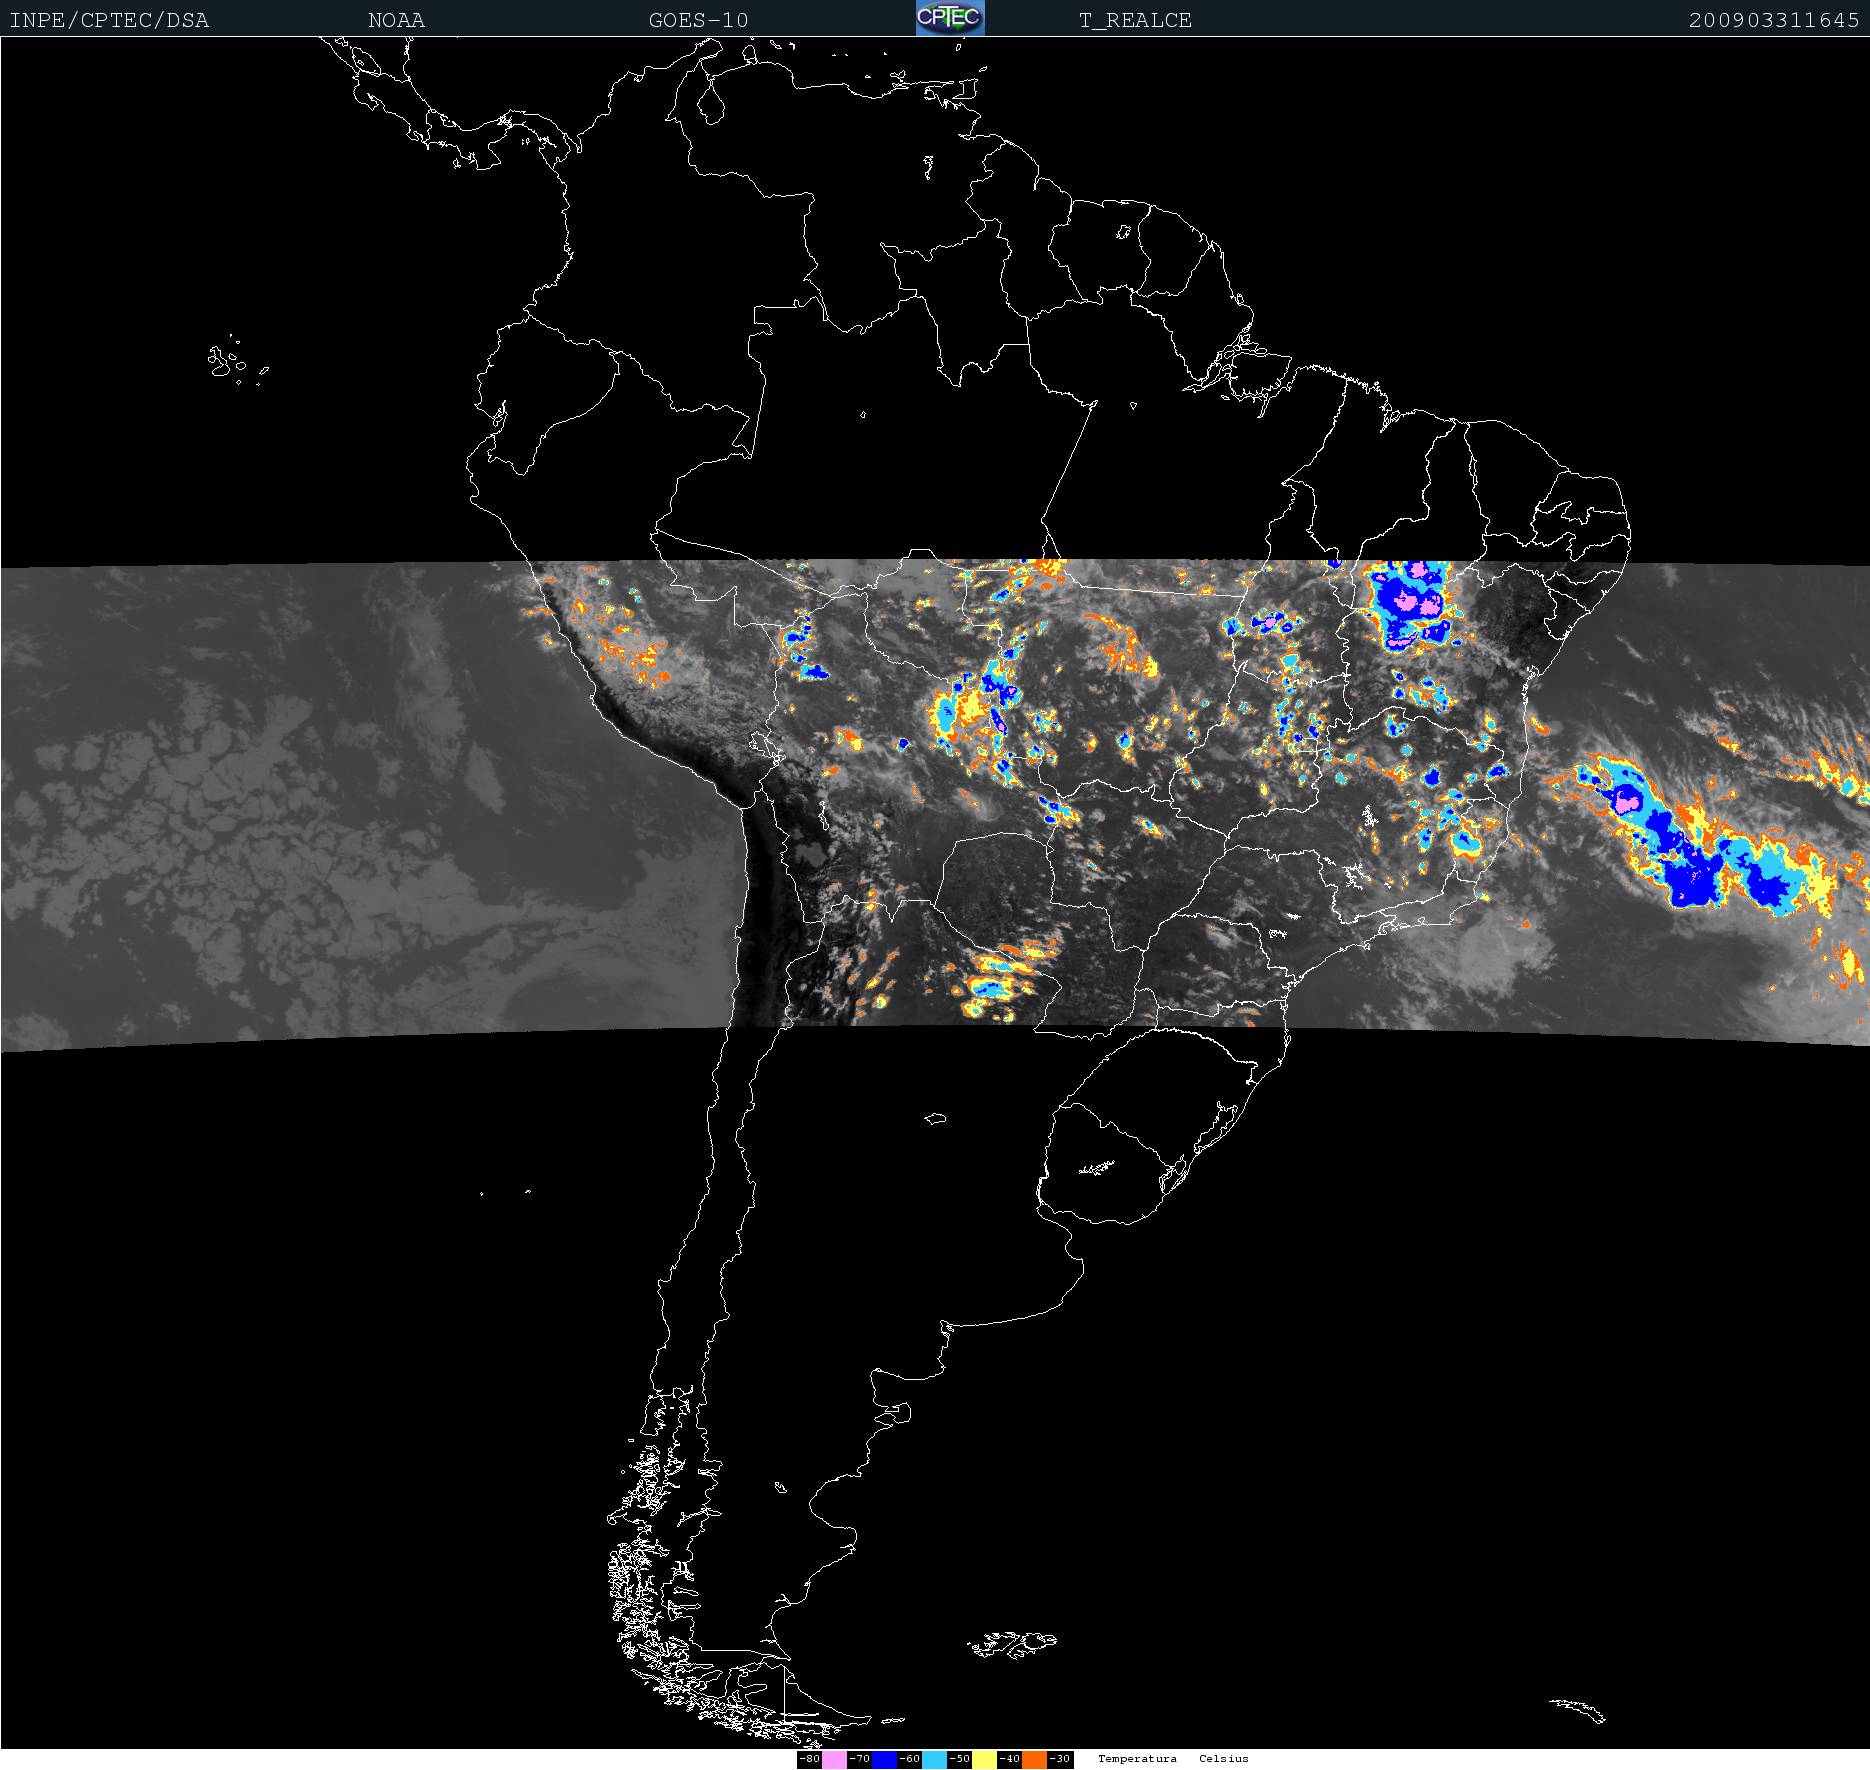This screenshot has height=1770, width=1870.
Task: Pick the yellow legend color swatch
Action: pos(984,1759)
